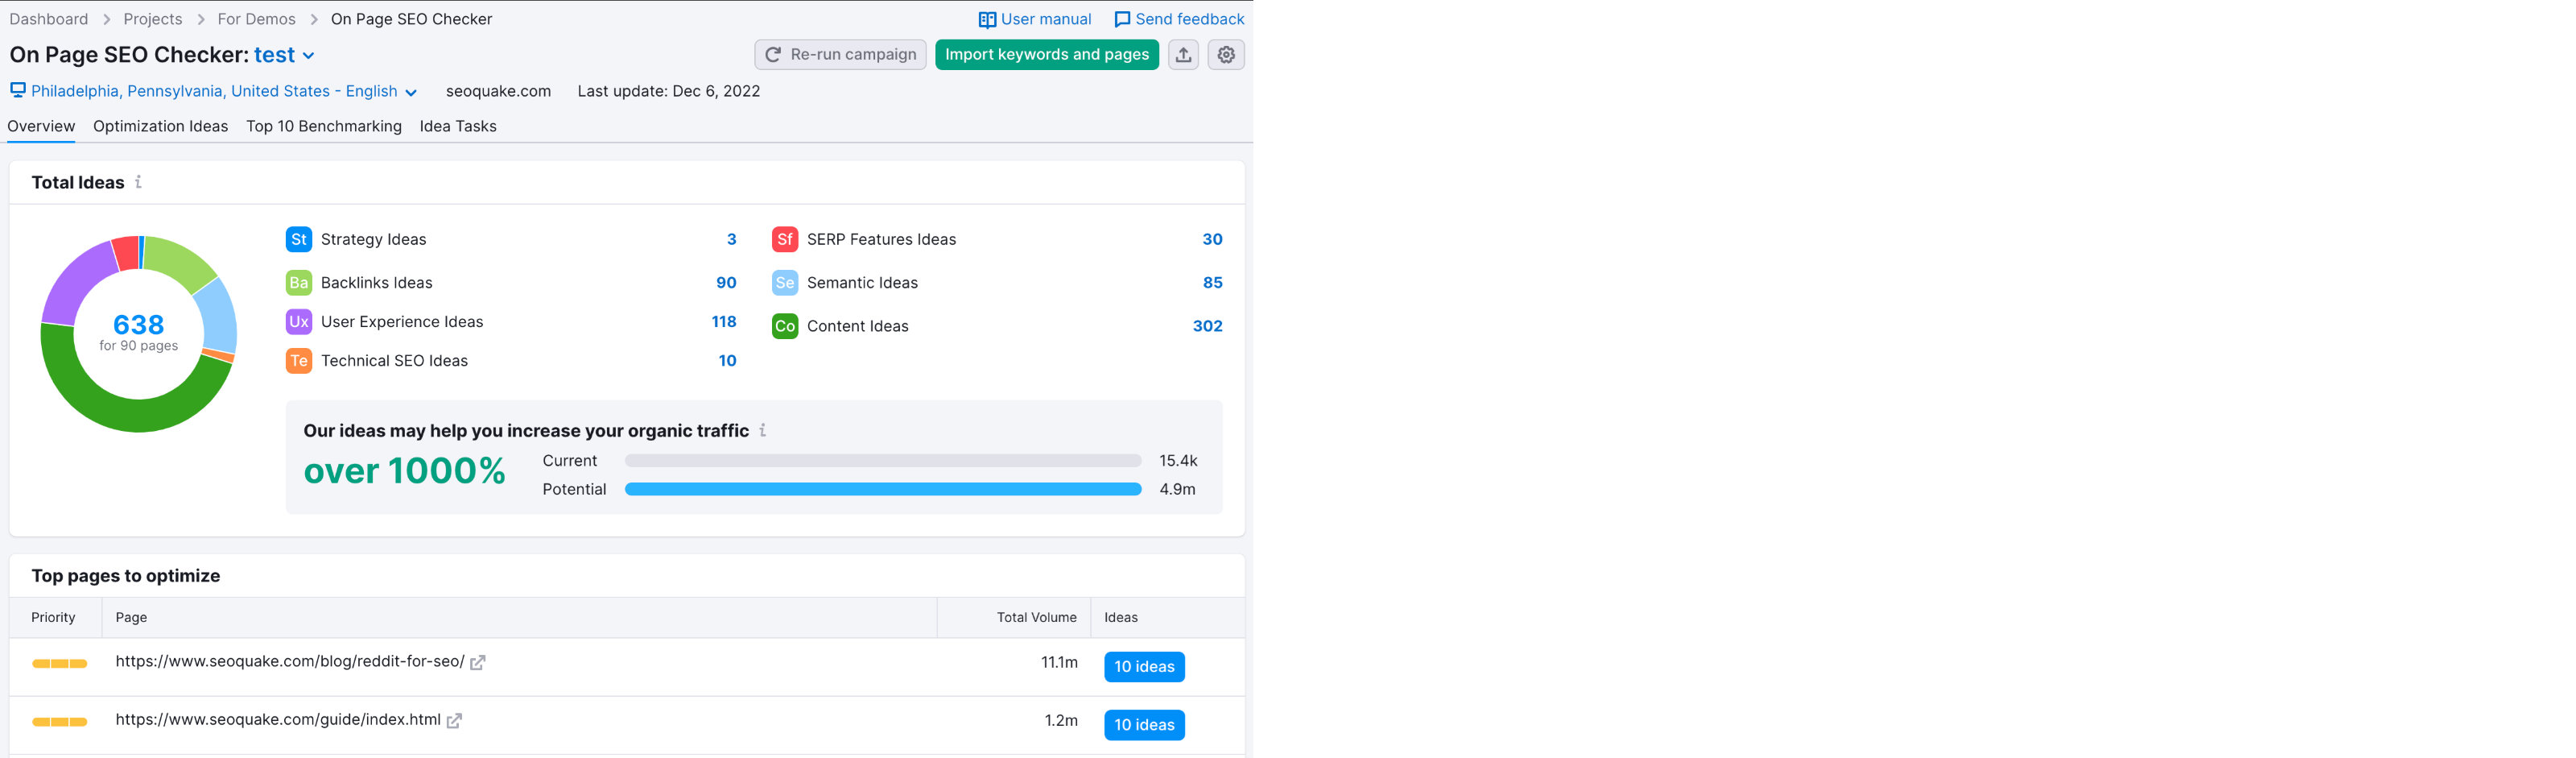The width and height of the screenshot is (2576, 758).
Task: Select the Strategy Ideas icon
Action: [298, 239]
